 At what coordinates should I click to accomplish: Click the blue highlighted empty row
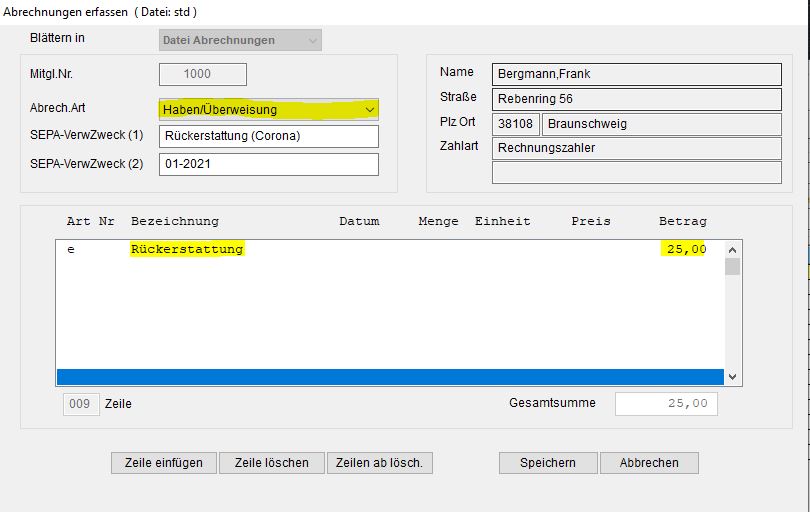click(x=390, y=376)
